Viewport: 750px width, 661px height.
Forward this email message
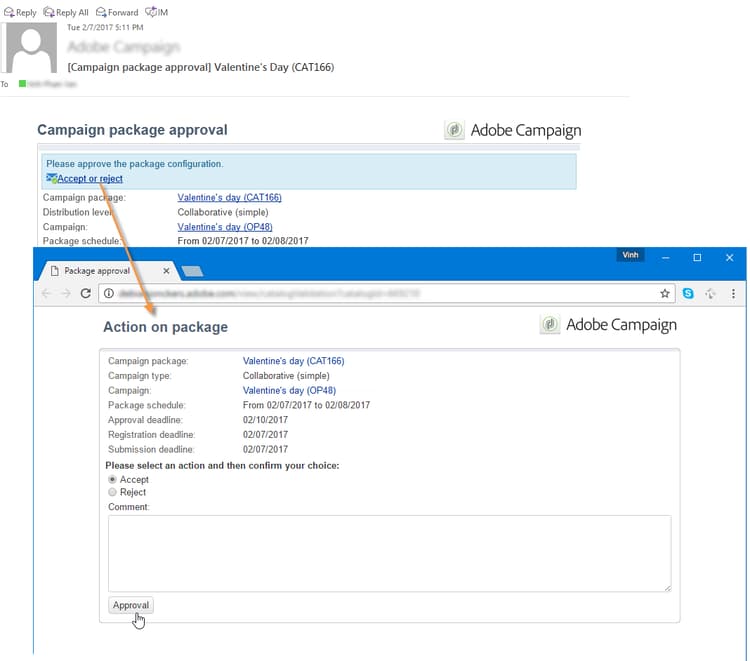click(117, 12)
